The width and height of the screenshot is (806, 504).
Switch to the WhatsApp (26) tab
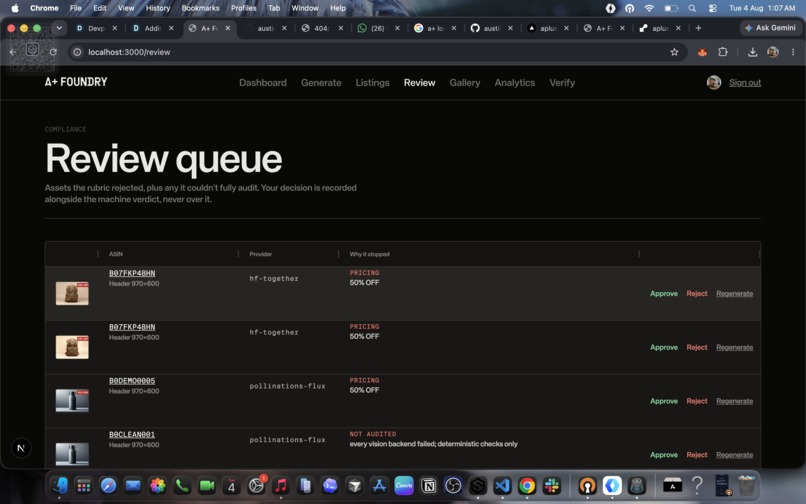click(x=378, y=28)
